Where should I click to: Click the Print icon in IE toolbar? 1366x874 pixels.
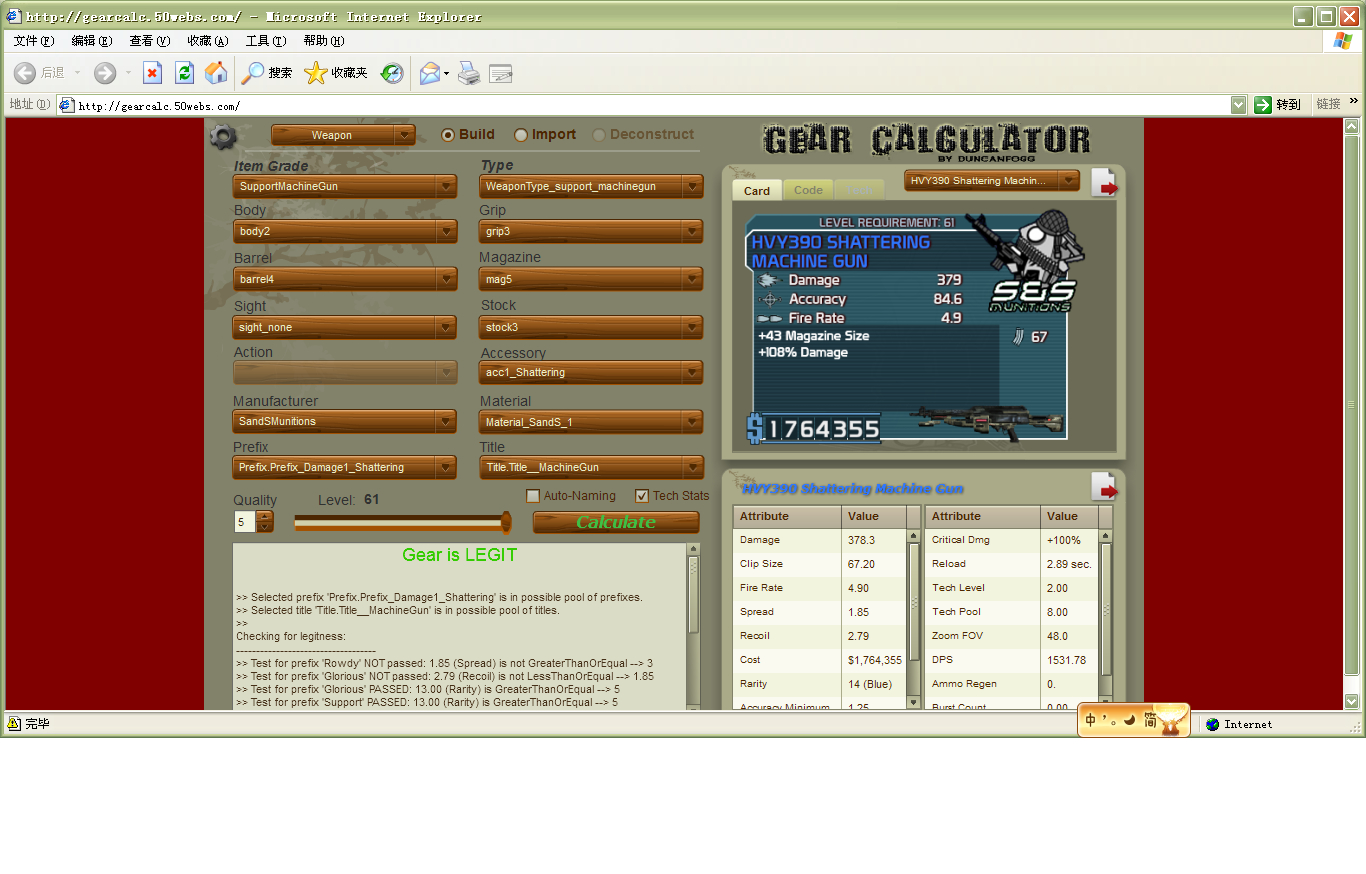469,73
